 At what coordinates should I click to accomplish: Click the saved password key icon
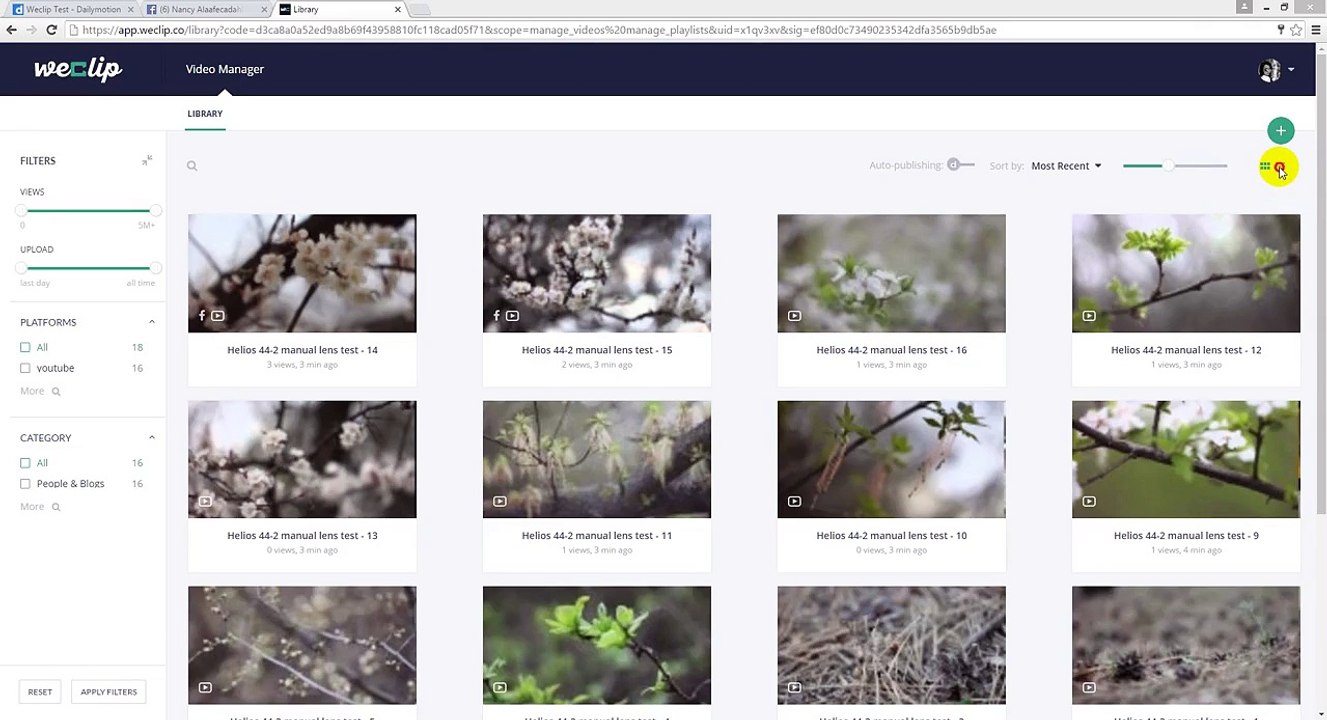pos(1280,30)
